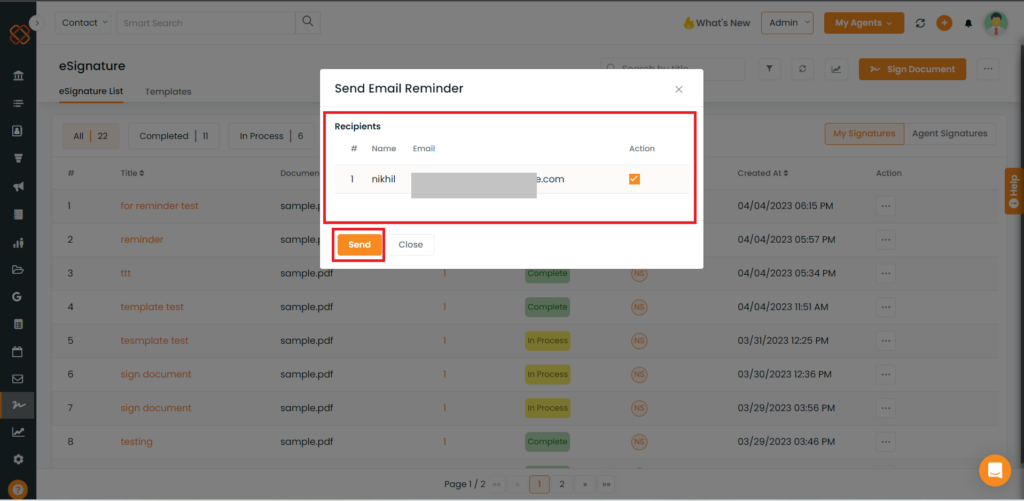Filter by All 22

[x=91, y=136]
